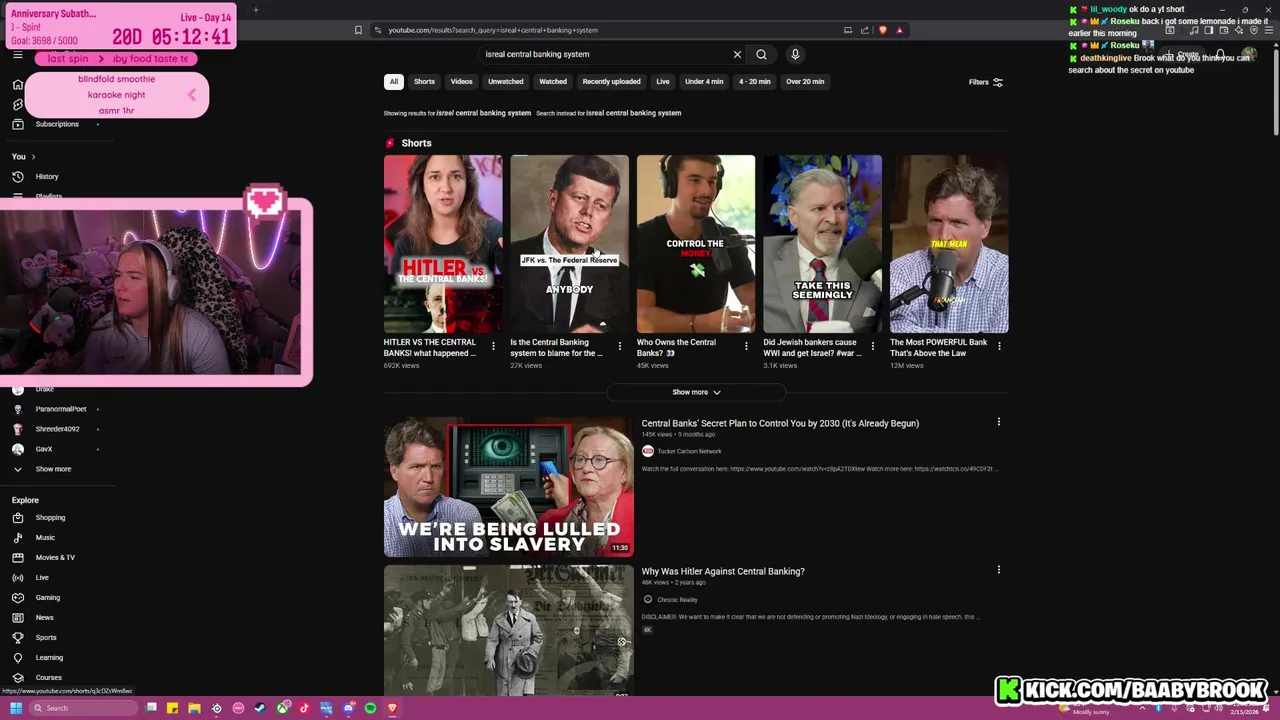Open the Hitler vs the Central Banks short
1280x720 pixels.
point(443,244)
